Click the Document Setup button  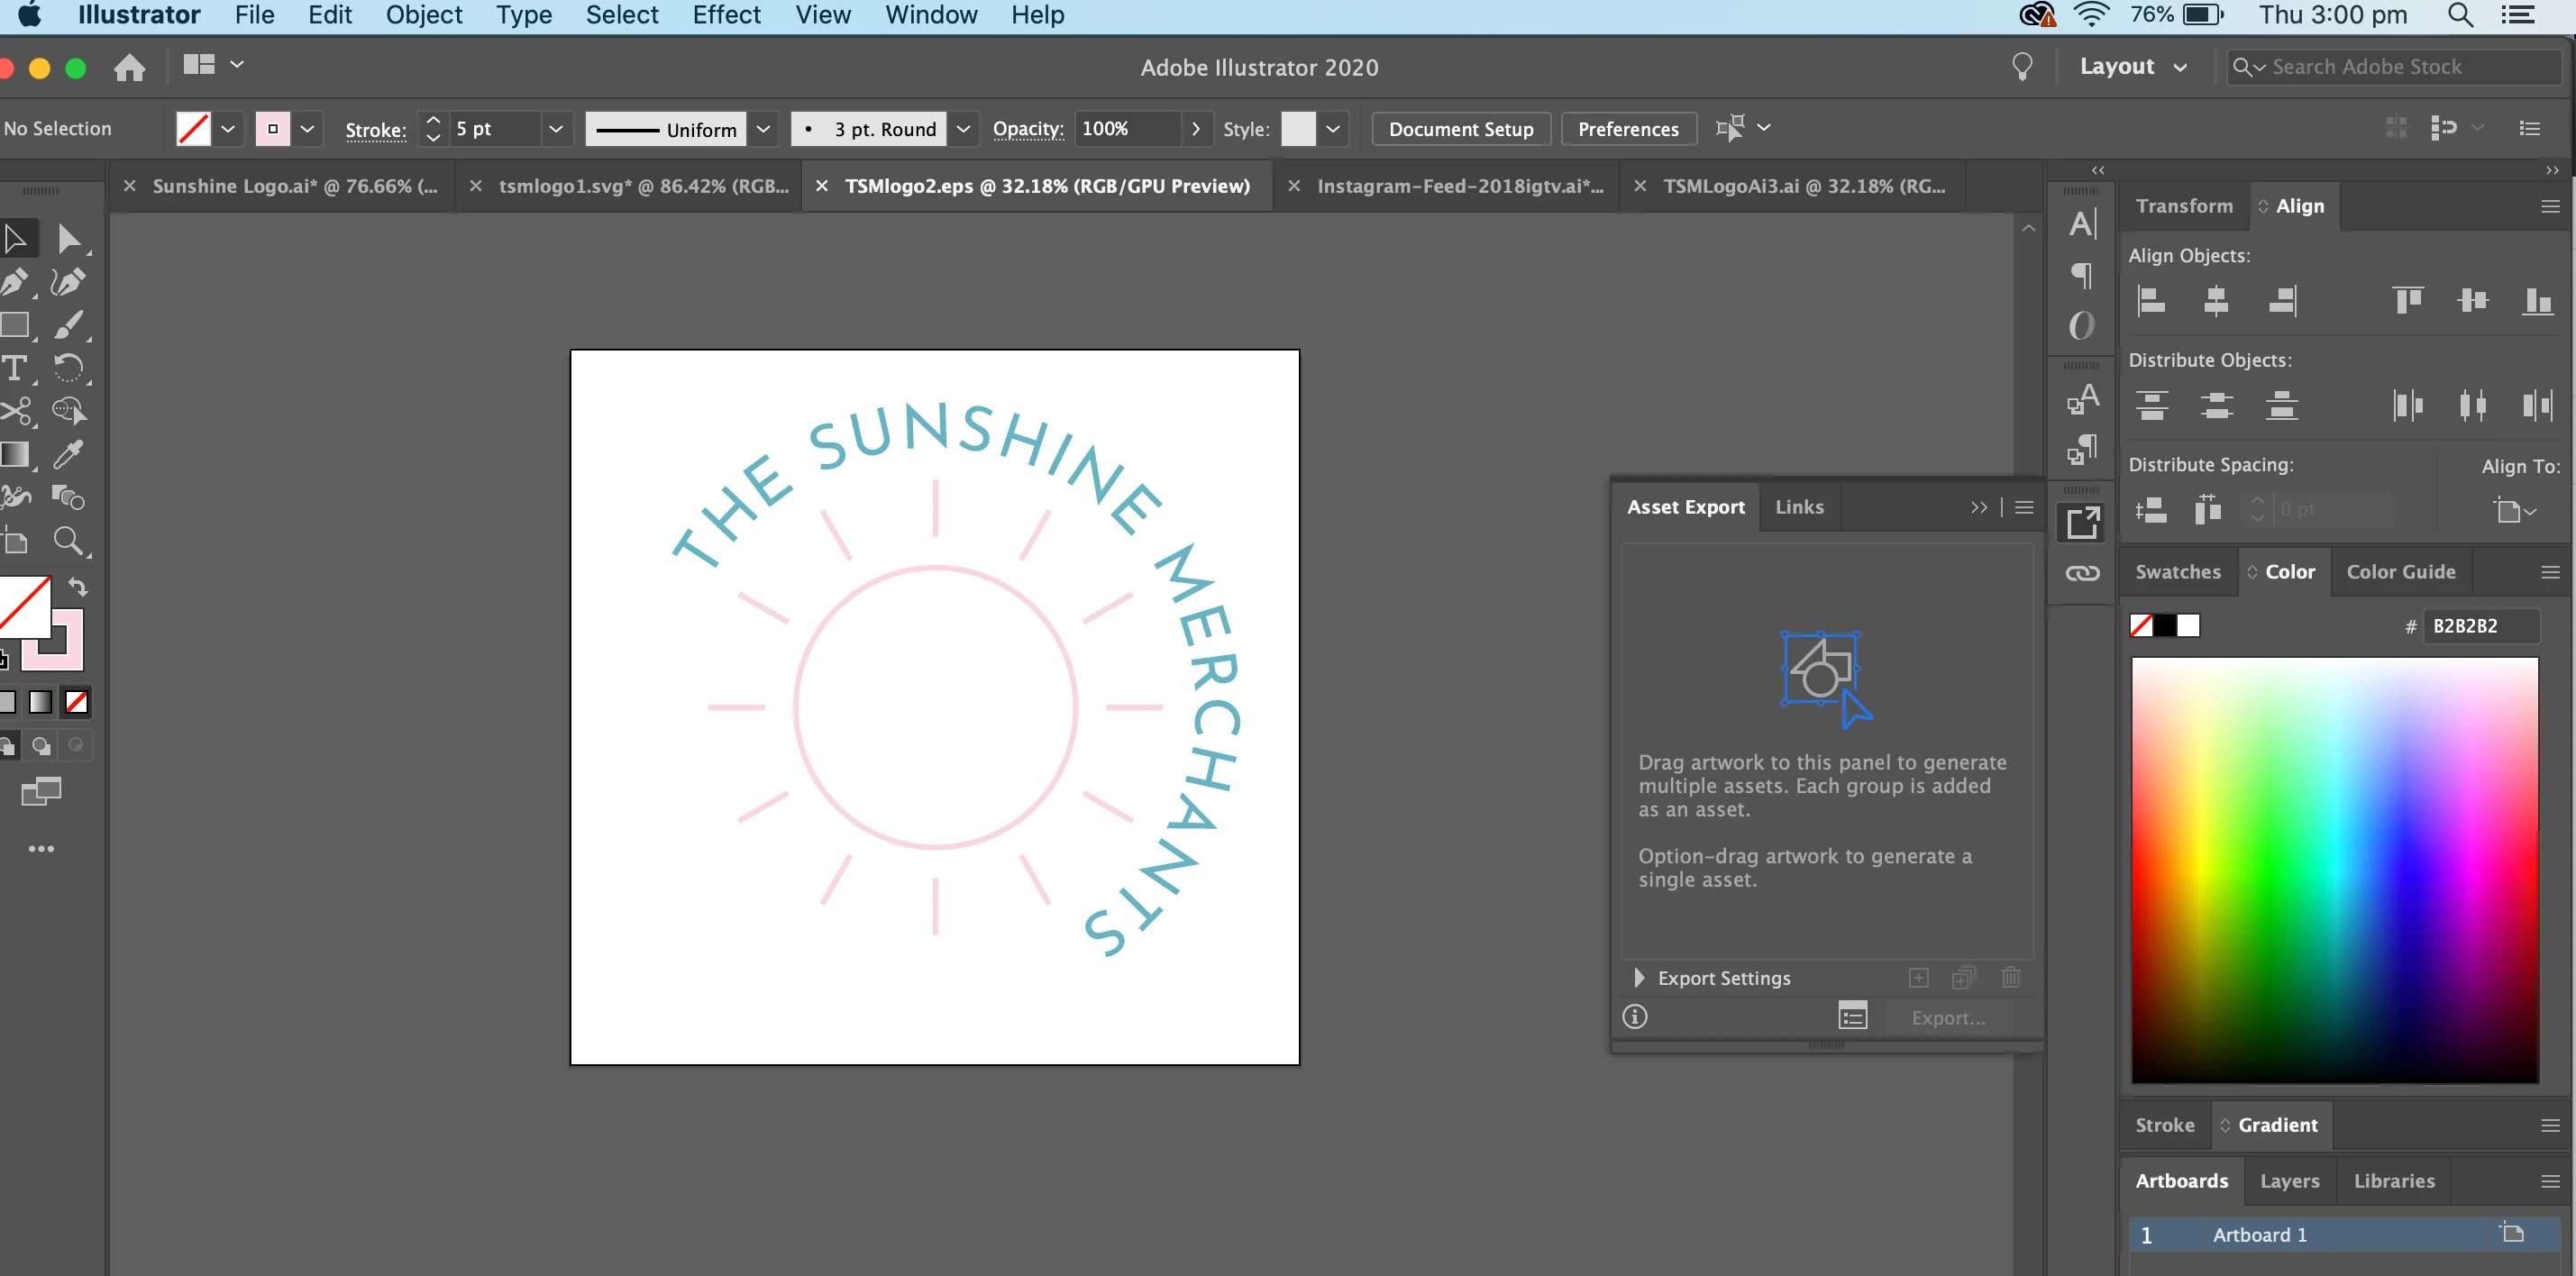click(1460, 129)
